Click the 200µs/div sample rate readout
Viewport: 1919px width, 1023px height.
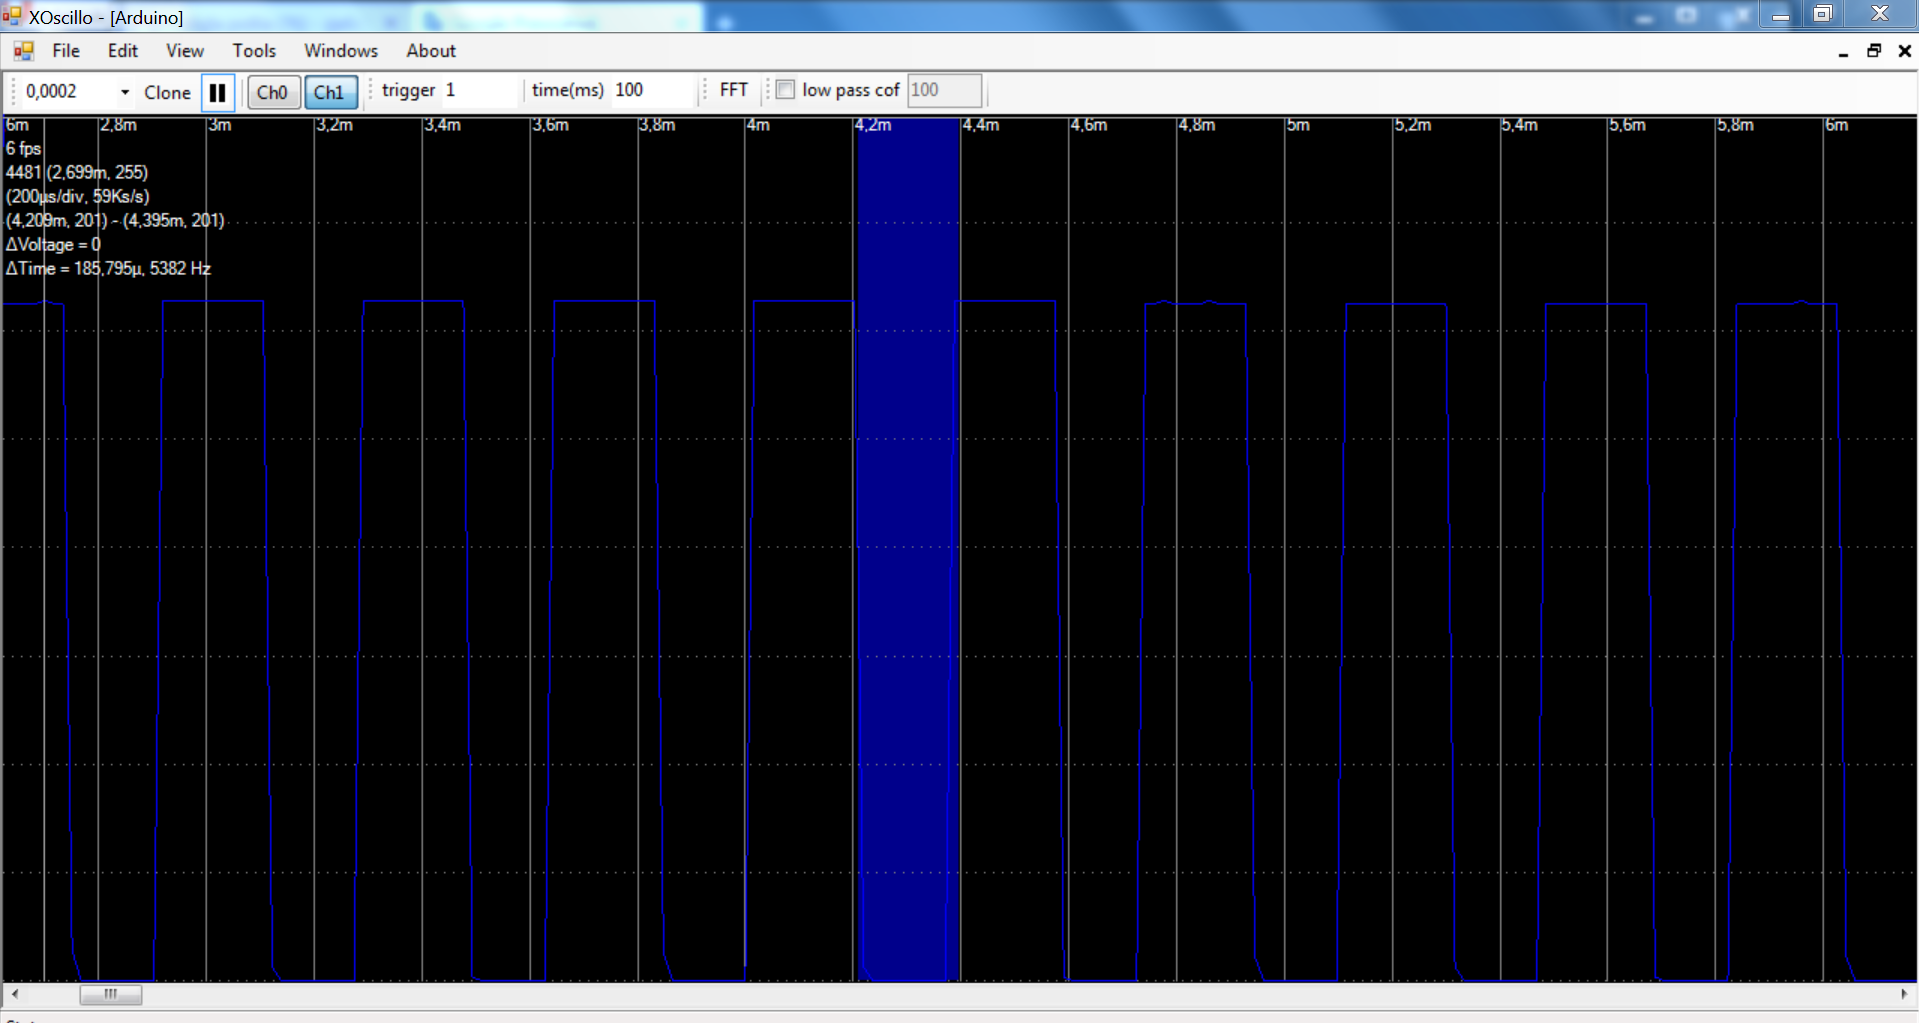tap(78, 196)
